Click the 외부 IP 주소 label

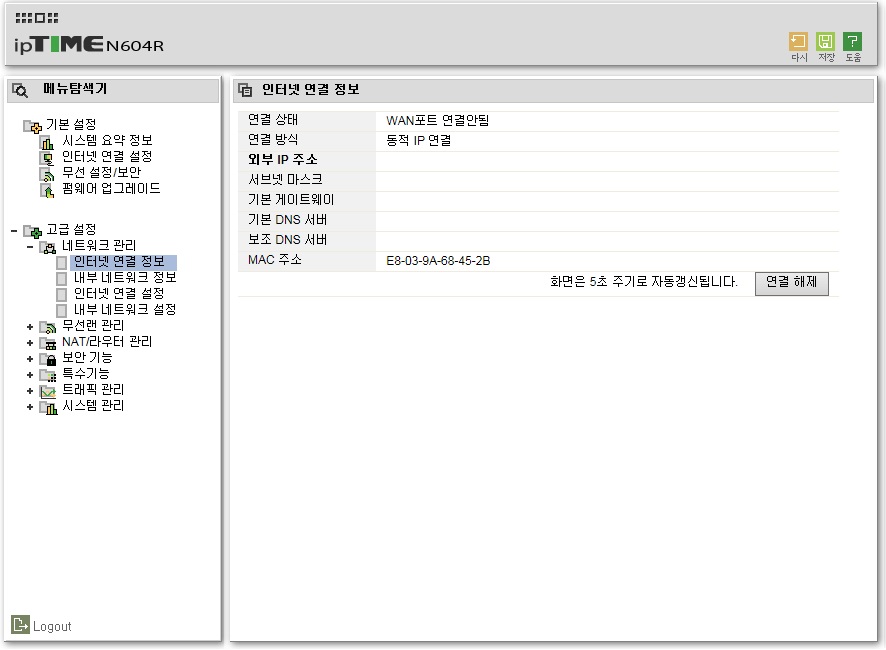pyautogui.click(x=283, y=159)
